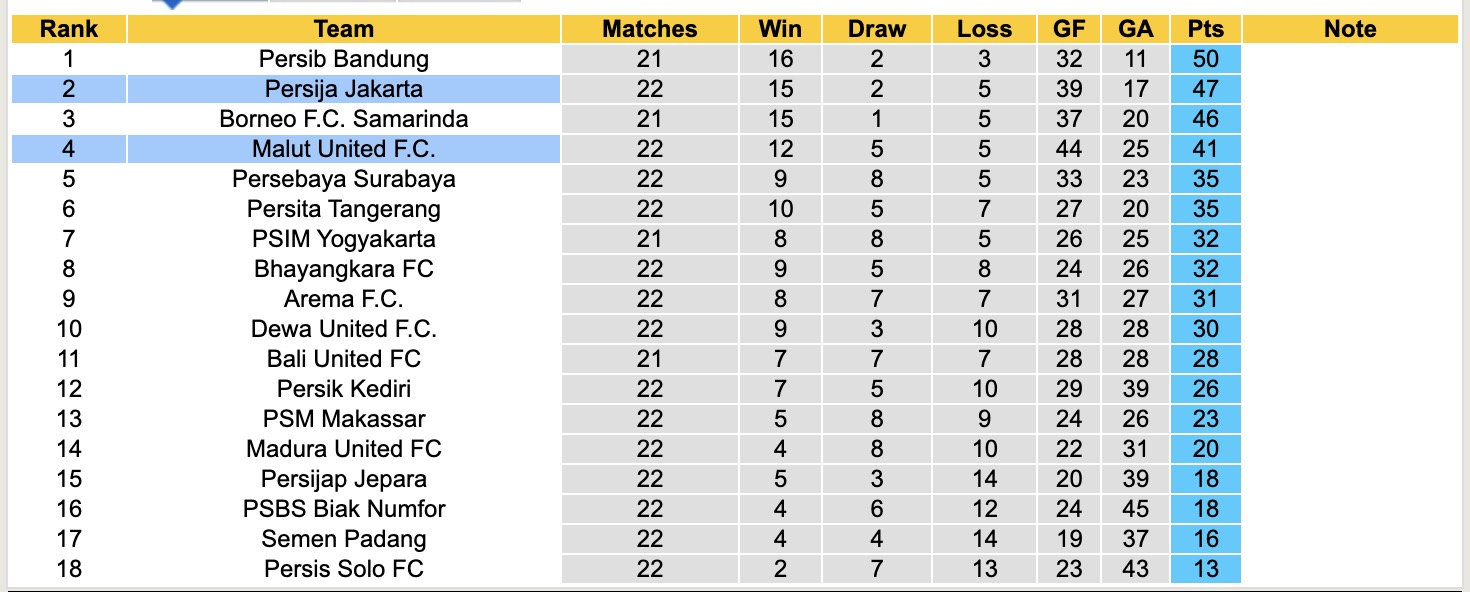Click the Rank column header
This screenshot has height=592, width=1470.
tap(68, 29)
